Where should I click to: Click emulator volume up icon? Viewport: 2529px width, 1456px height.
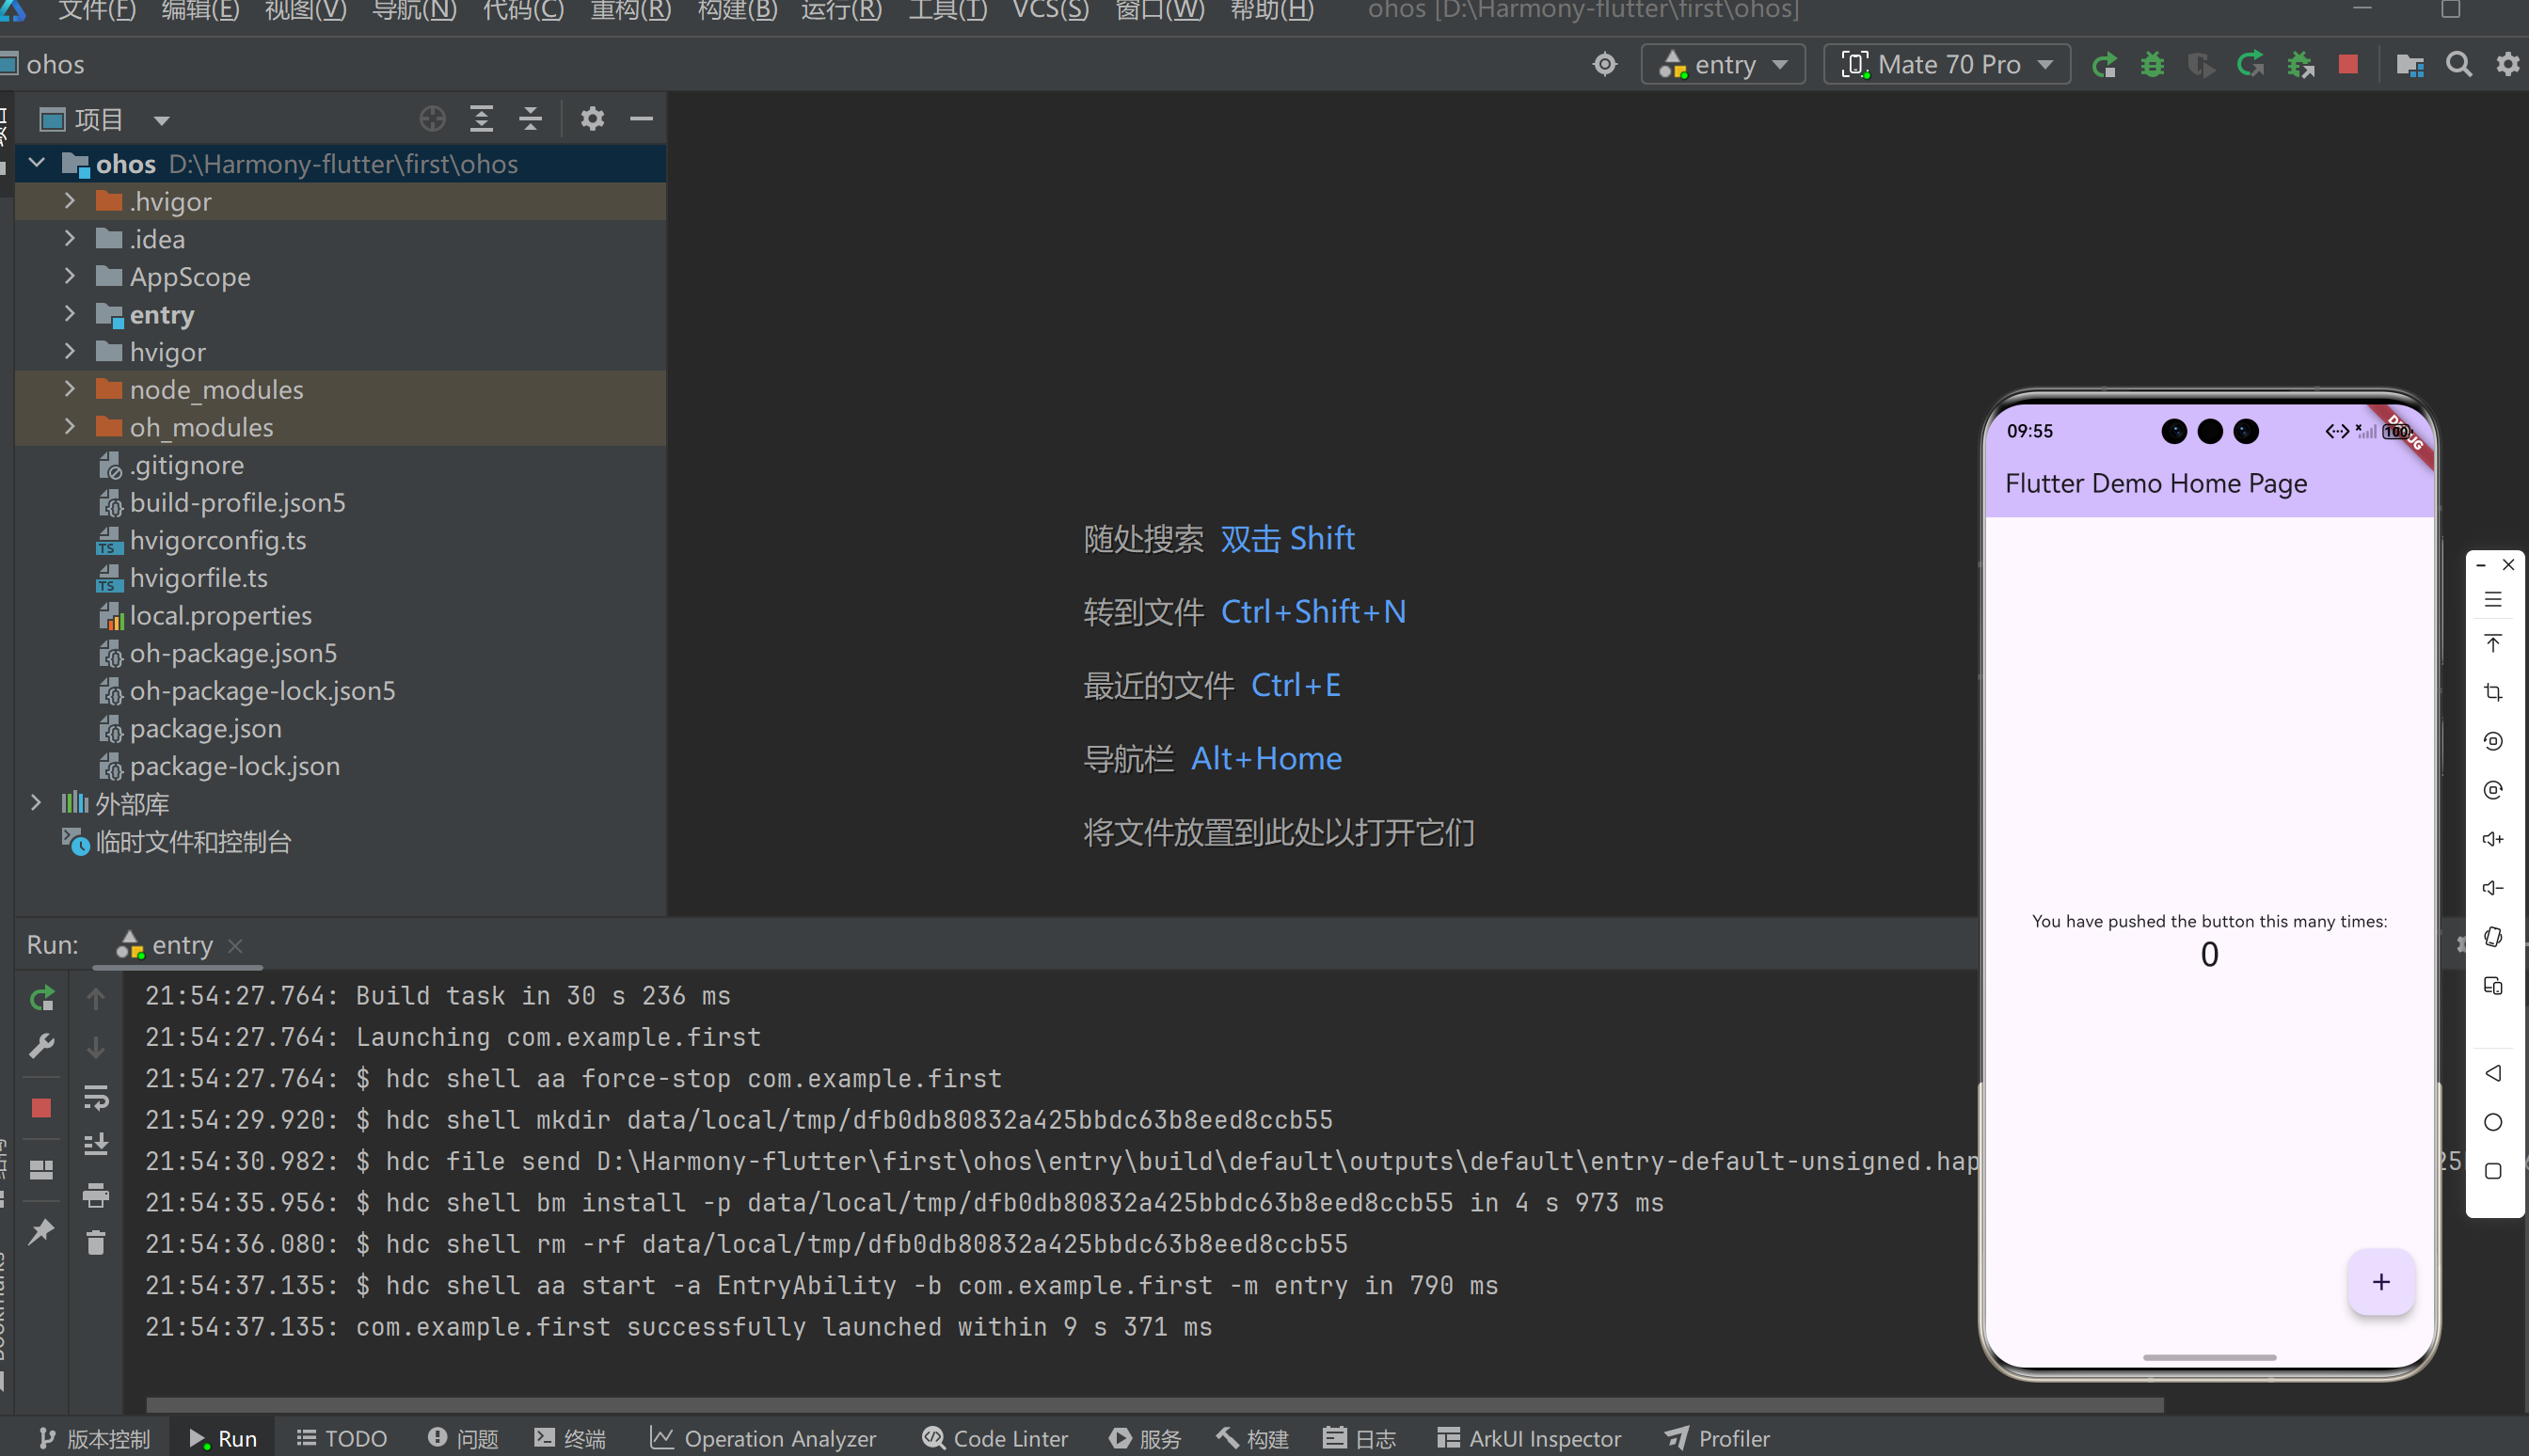(x=2492, y=839)
